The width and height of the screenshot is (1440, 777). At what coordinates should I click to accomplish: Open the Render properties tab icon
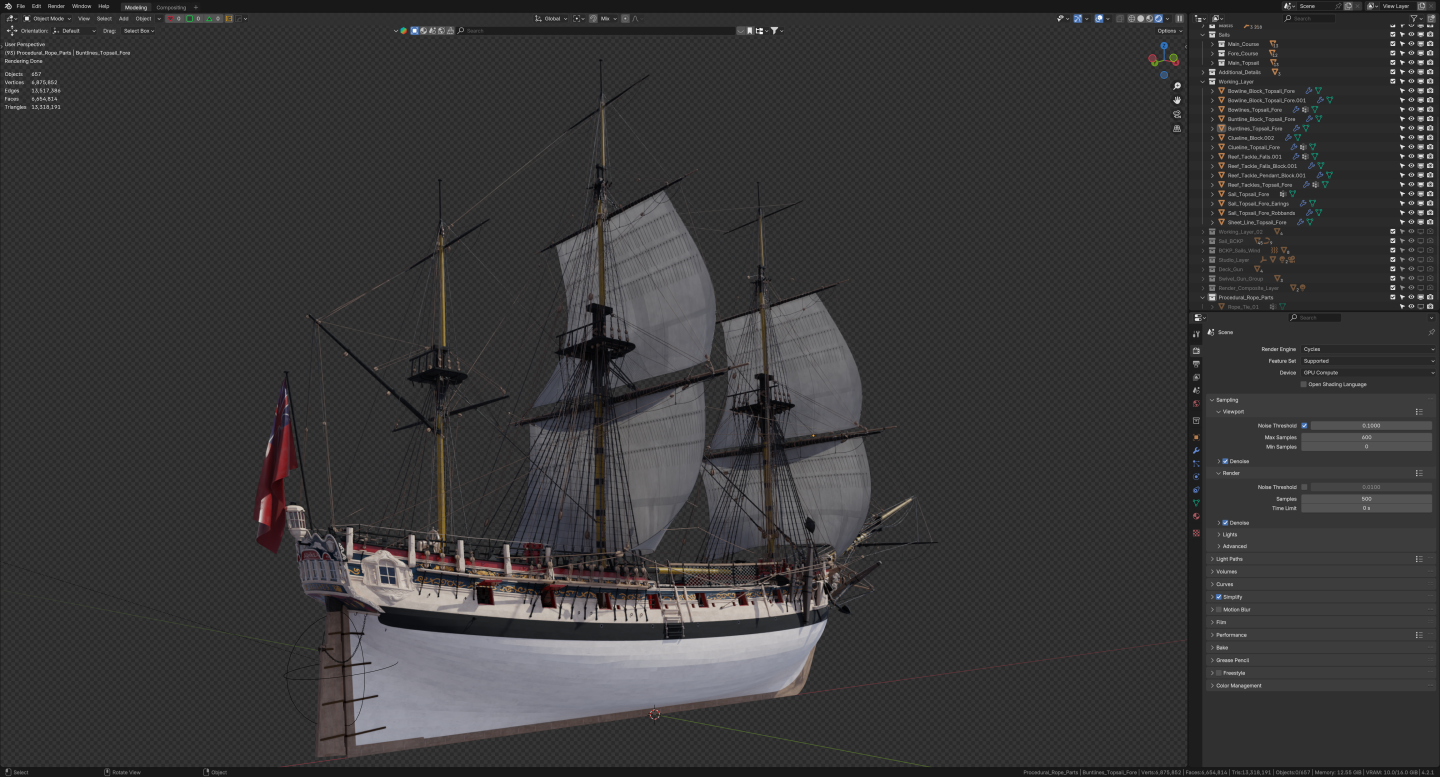1196,351
